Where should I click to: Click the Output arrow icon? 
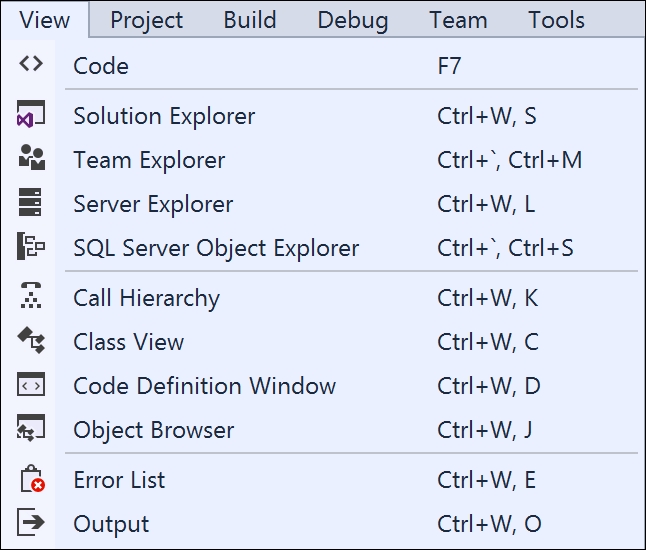tap(31, 522)
